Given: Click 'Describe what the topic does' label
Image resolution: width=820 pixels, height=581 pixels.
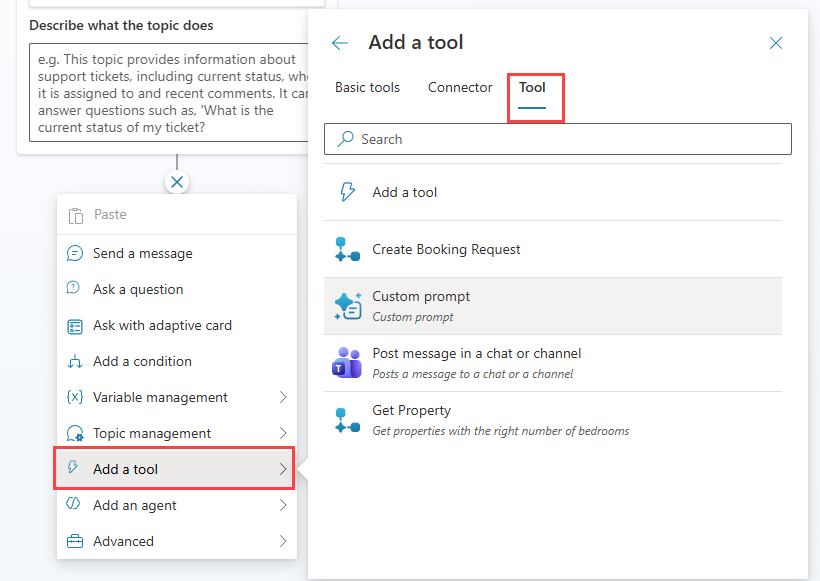Looking at the screenshot, I should point(121,25).
